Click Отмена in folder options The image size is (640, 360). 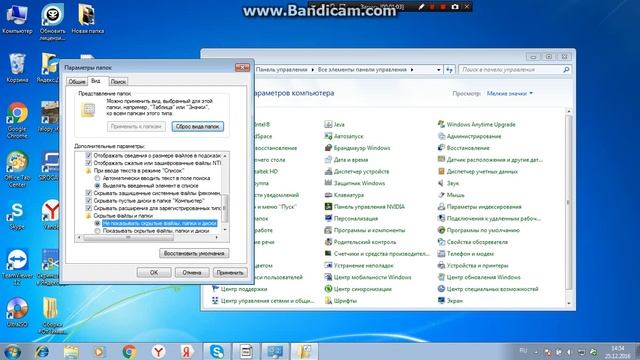point(192,273)
